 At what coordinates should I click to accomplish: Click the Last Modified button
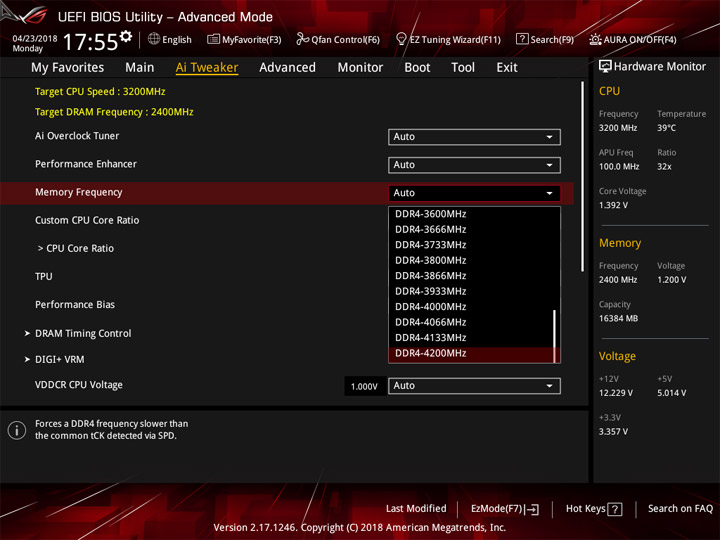tap(416, 509)
